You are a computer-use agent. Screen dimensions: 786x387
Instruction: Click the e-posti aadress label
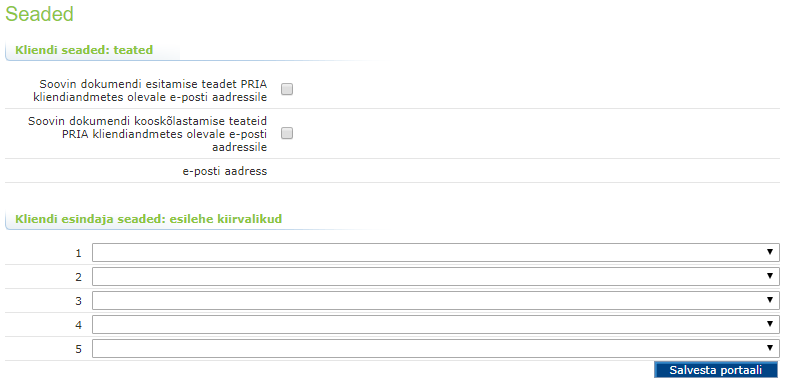(x=225, y=171)
